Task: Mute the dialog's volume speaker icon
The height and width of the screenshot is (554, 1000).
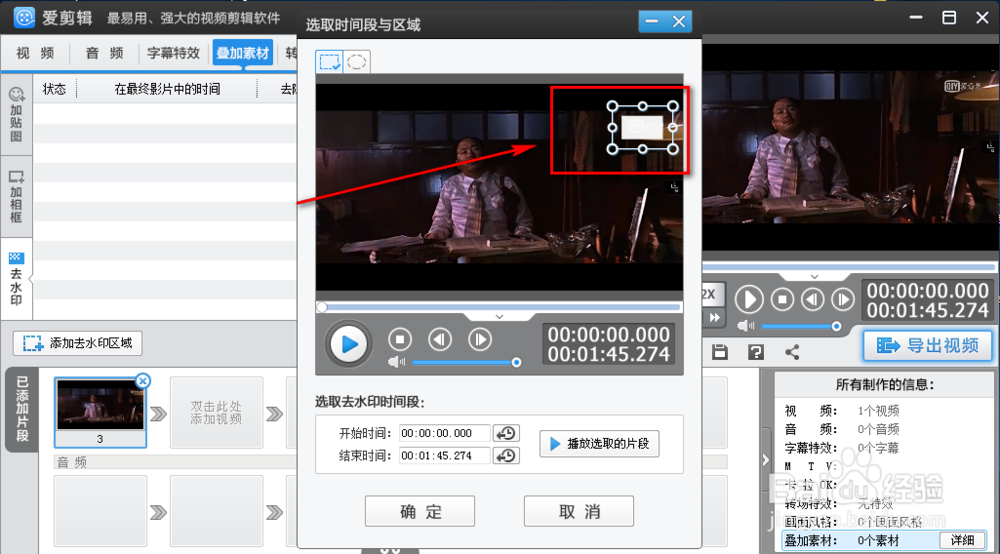Action: 396,362
